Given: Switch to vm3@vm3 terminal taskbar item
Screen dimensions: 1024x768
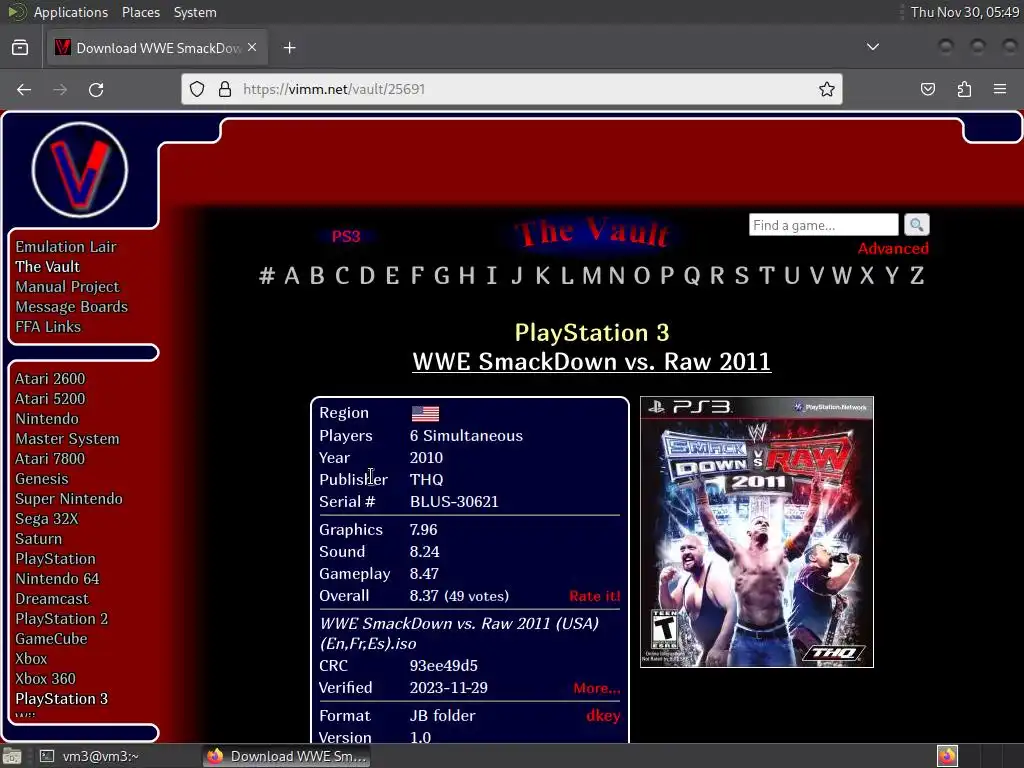Looking at the screenshot, I should pos(90,756).
